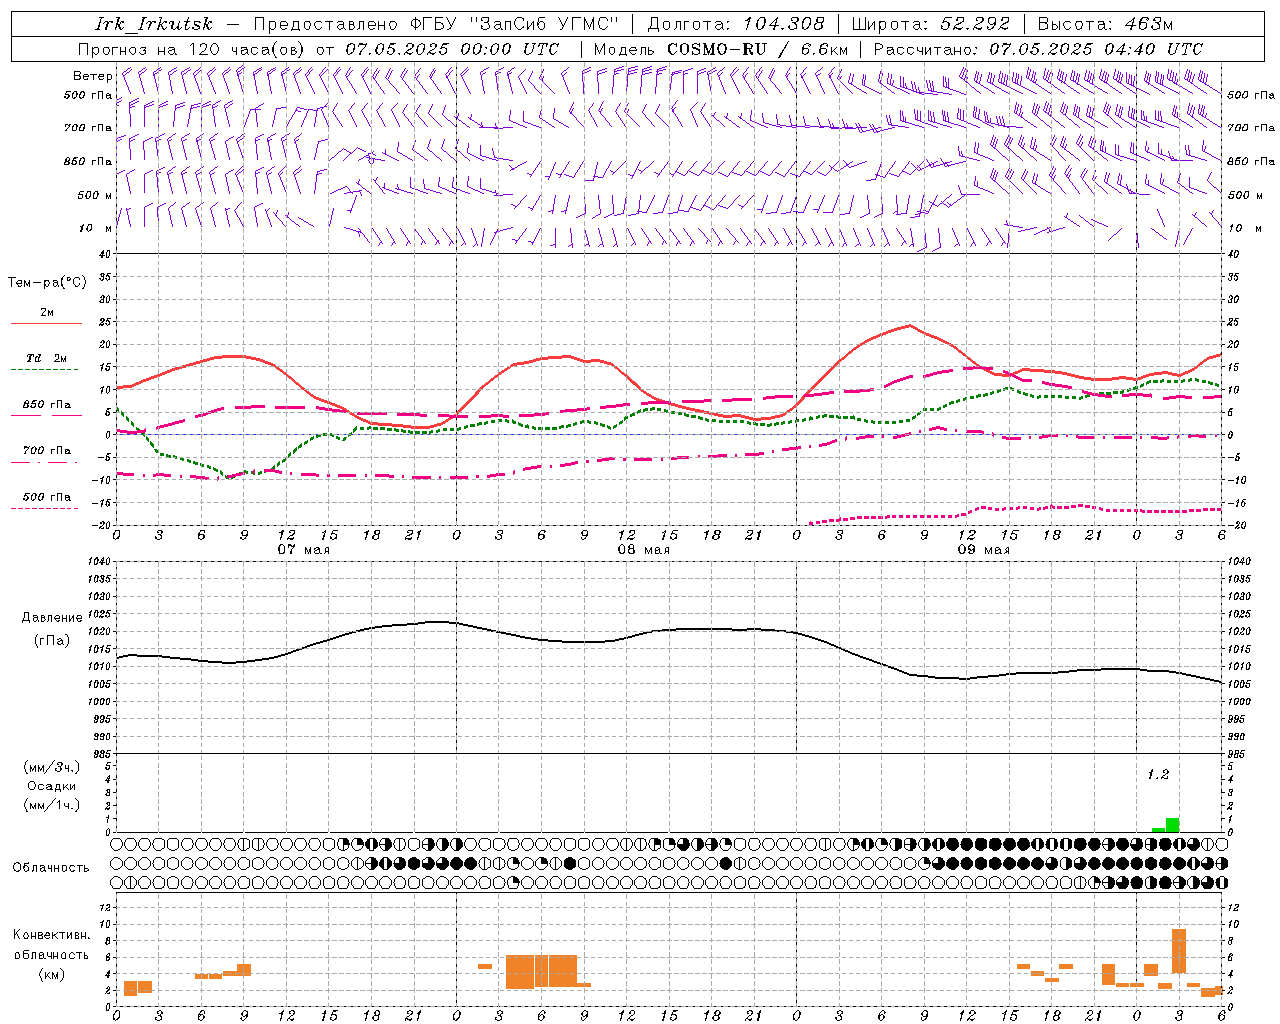Viewport: 1280px width, 1024px height.
Task: Click the Рассчитано: 07.05.2025 04:40 UTC text
Action: tap(1038, 49)
